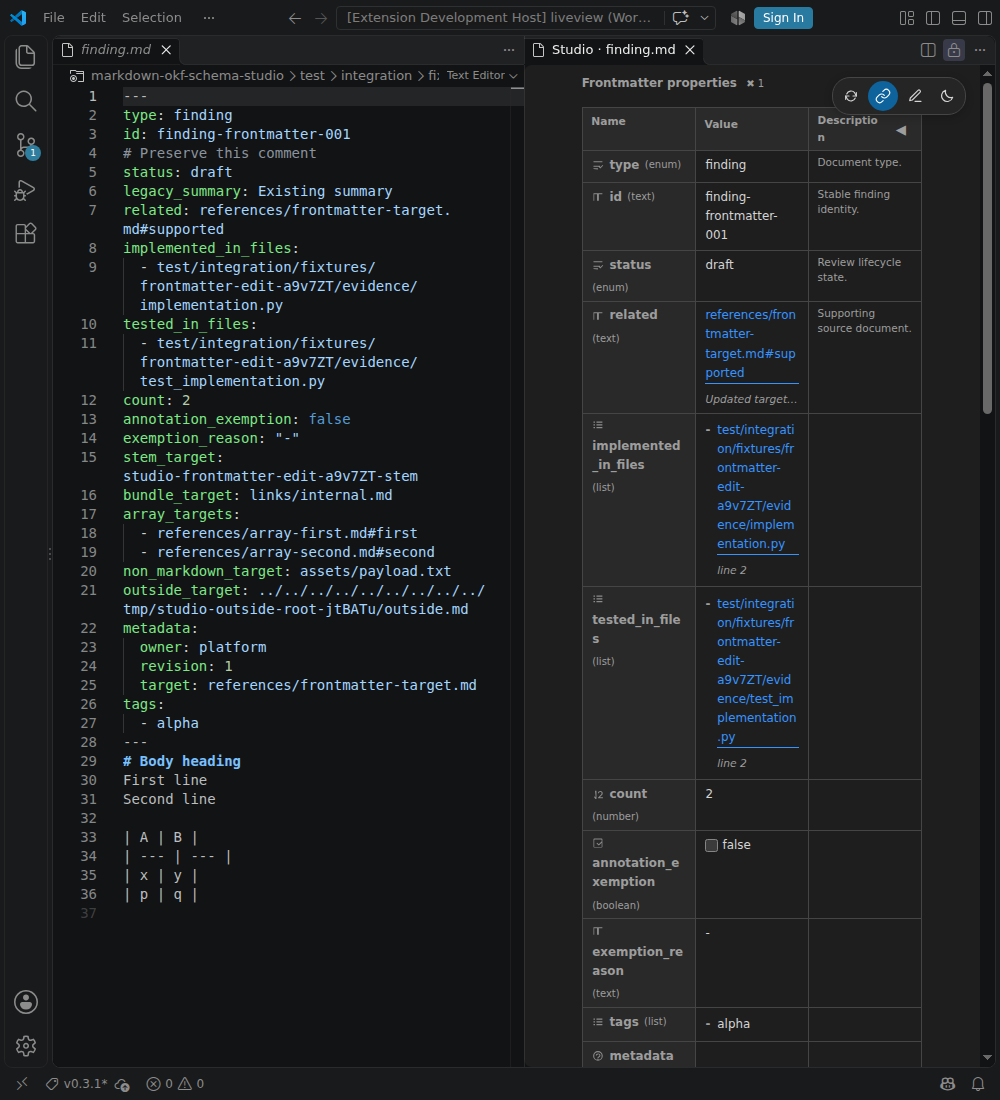This screenshot has width=1000, height=1100.
Task: Switch to the Studio · finding.md tab
Action: tap(613, 50)
